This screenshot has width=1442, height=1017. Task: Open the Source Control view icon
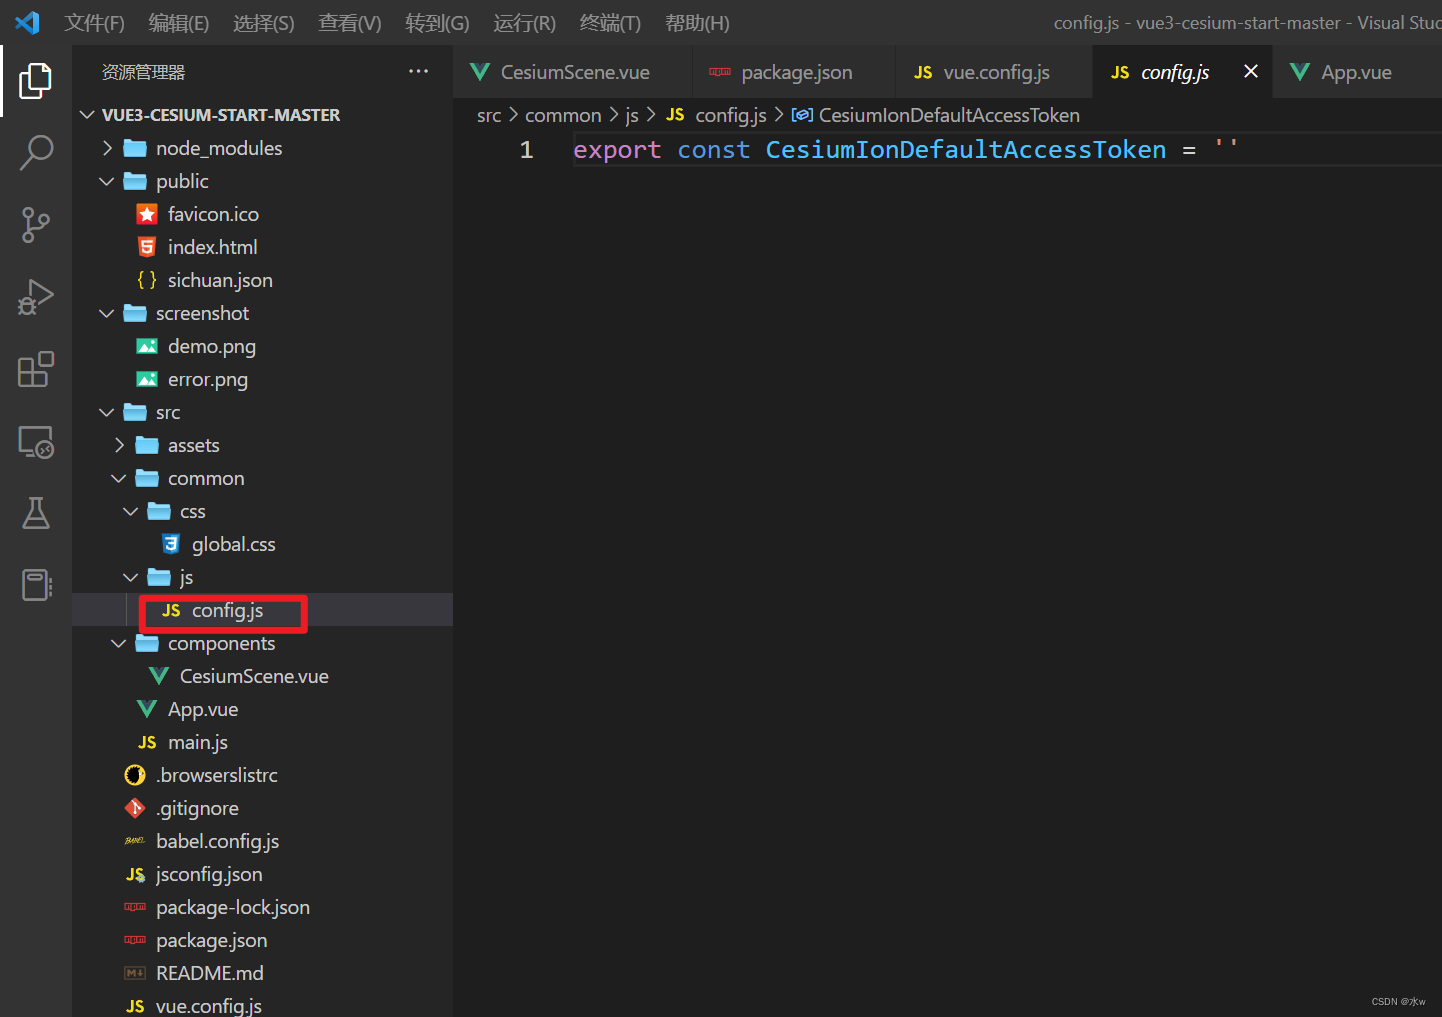(x=36, y=225)
